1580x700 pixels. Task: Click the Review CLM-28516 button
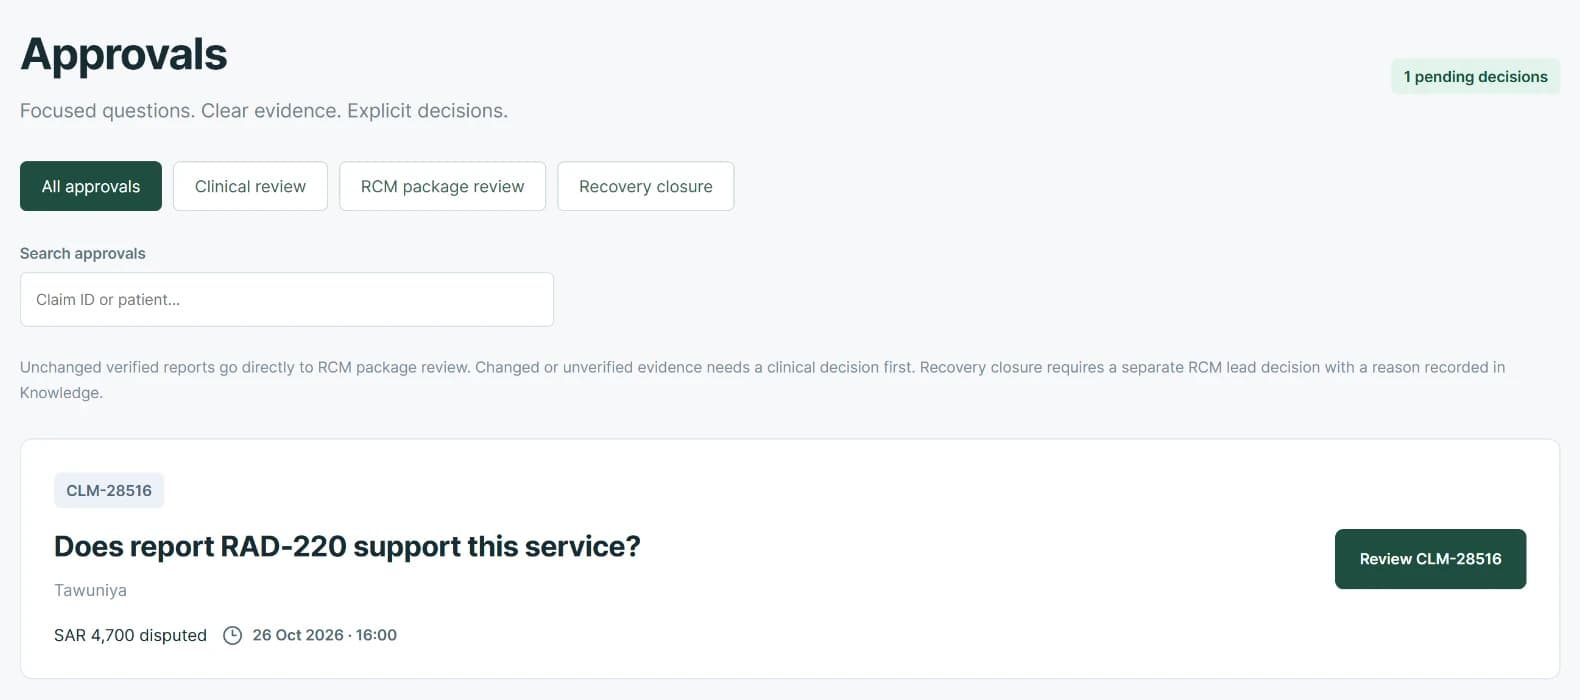pyautogui.click(x=1430, y=559)
